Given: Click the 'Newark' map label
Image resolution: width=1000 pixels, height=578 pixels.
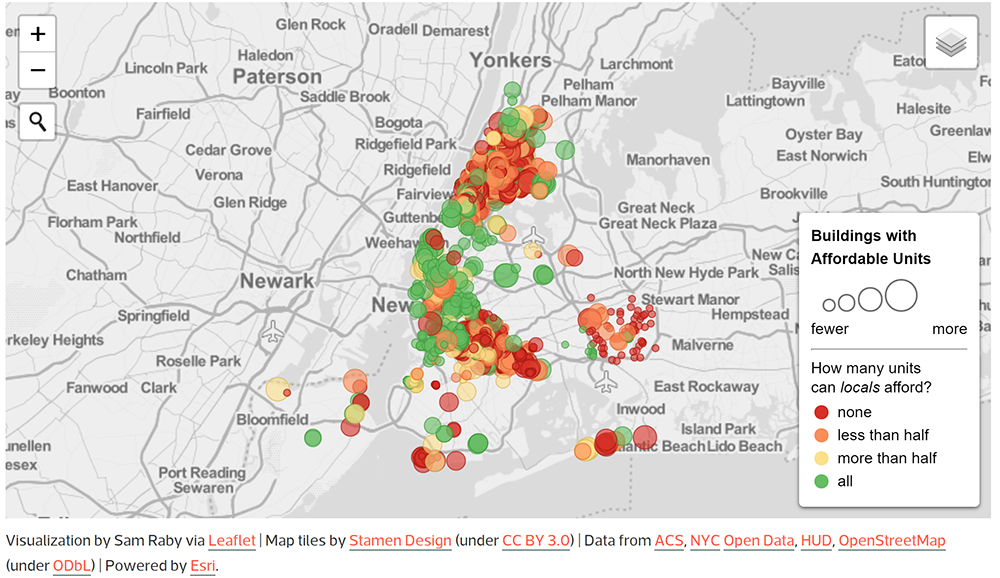Looking at the screenshot, I should tap(277, 281).
